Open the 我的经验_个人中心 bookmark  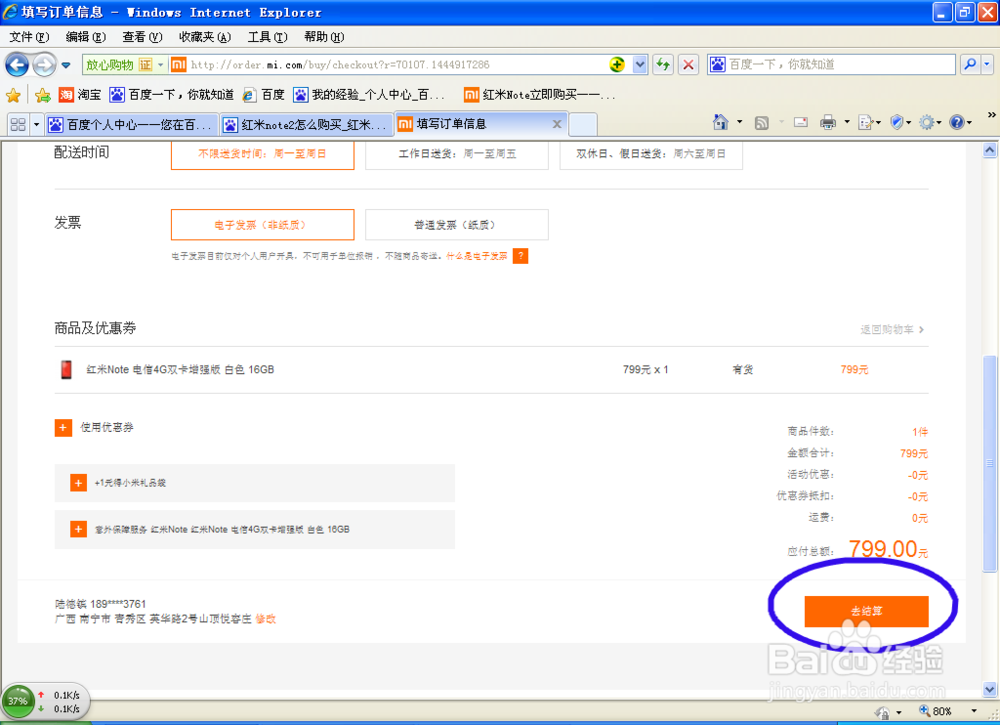[x=369, y=95]
